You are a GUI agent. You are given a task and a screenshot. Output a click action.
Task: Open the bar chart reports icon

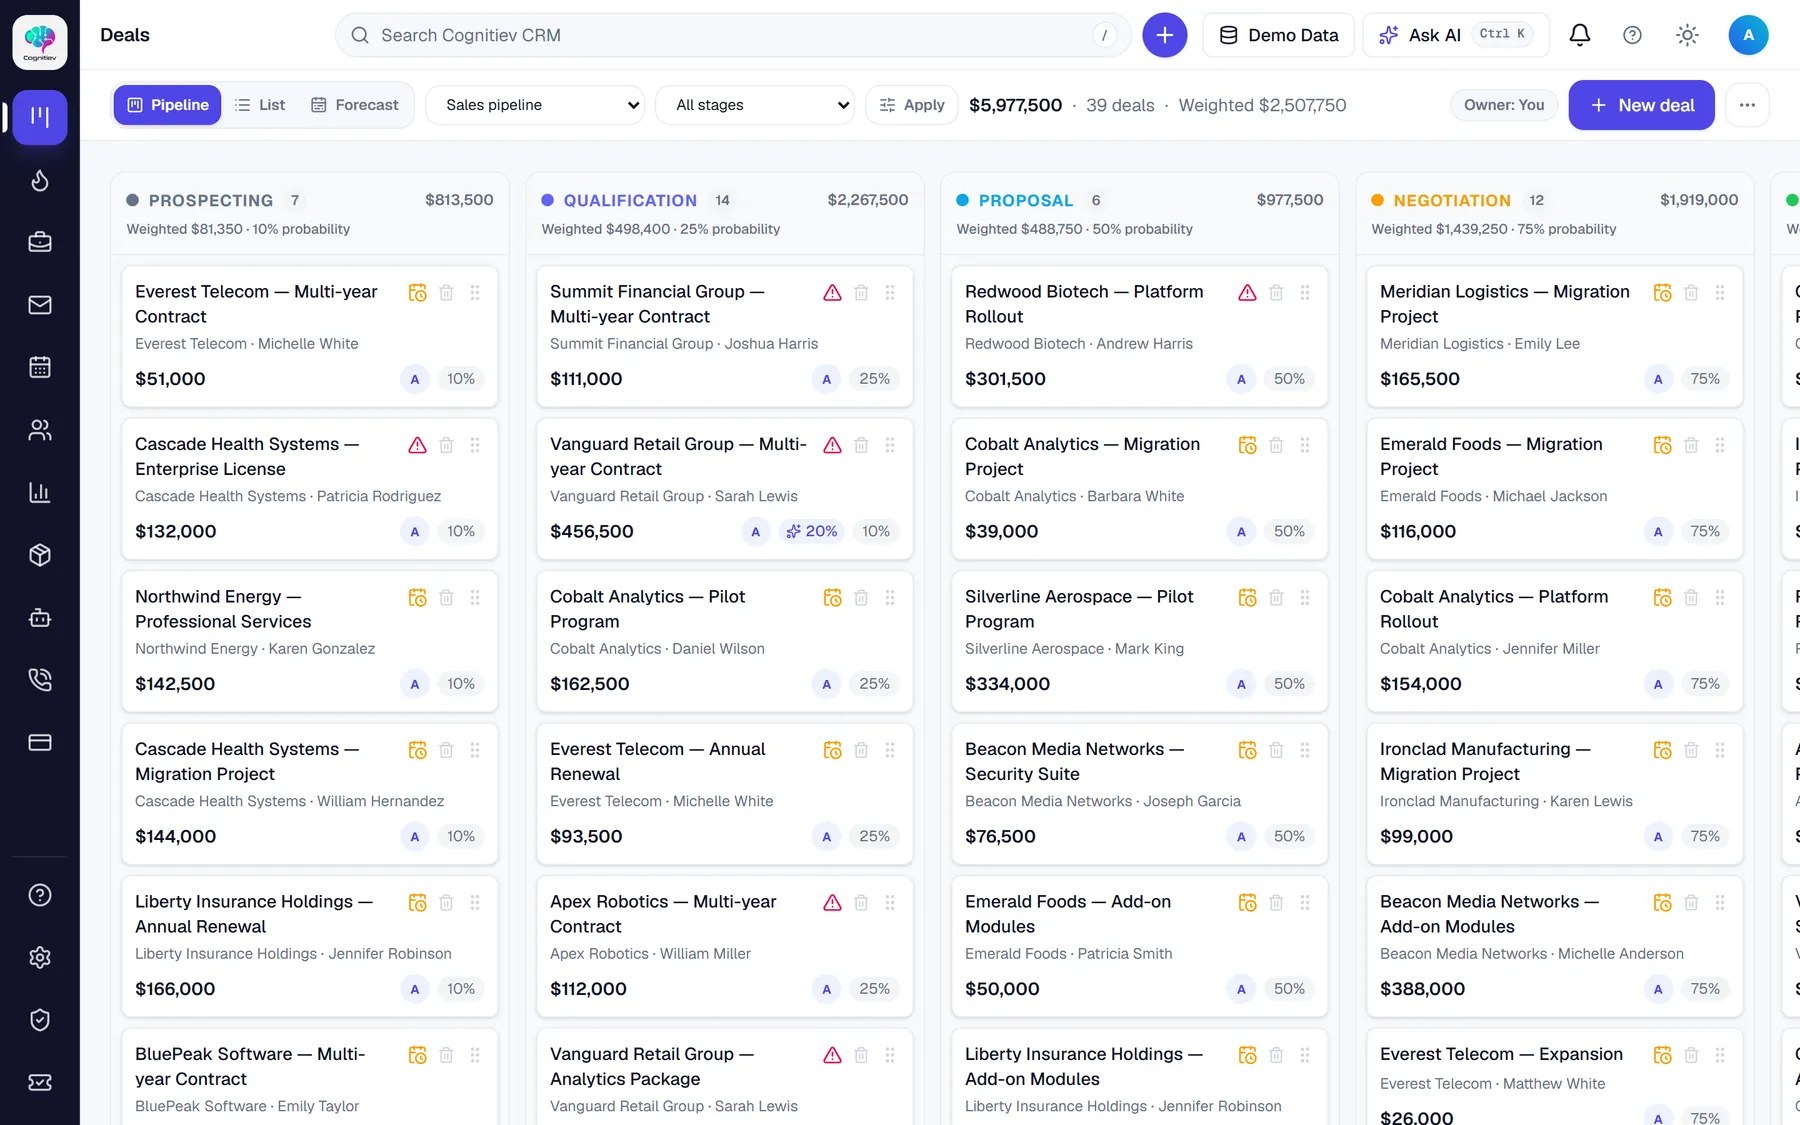click(x=40, y=492)
